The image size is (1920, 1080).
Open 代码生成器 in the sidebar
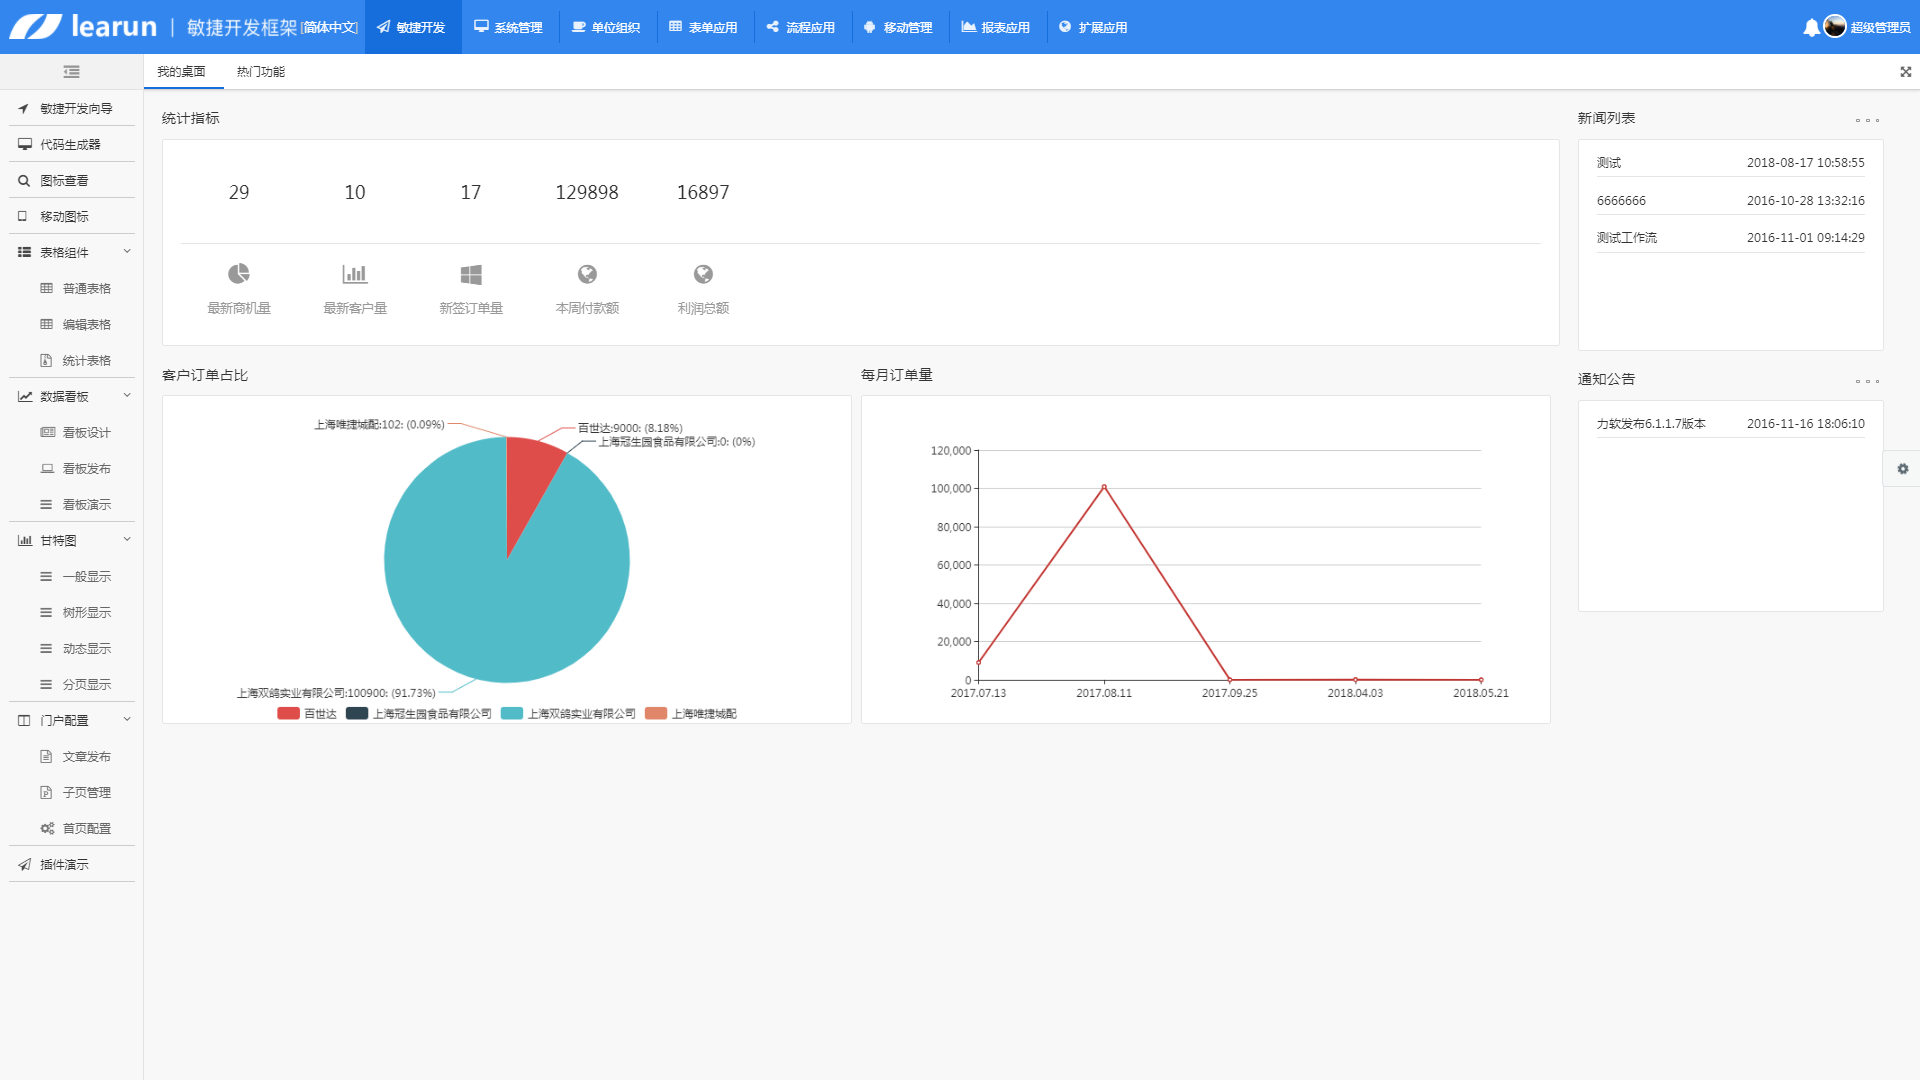[x=72, y=144]
